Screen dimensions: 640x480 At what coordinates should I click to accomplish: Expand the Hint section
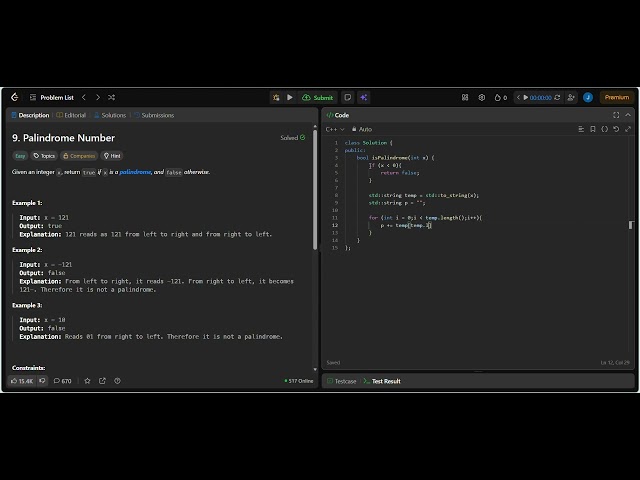coord(112,156)
